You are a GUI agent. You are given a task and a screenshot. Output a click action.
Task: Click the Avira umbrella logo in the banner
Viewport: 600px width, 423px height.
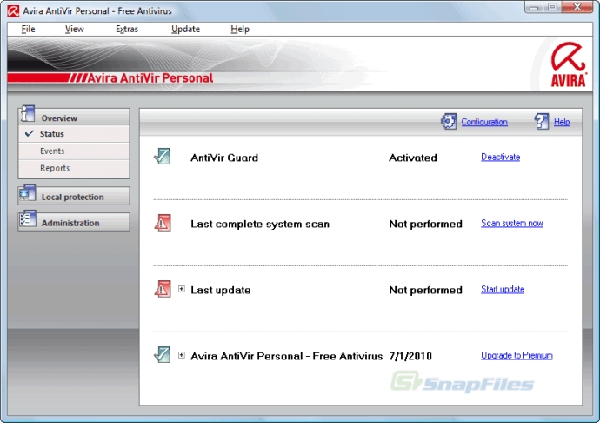(568, 64)
